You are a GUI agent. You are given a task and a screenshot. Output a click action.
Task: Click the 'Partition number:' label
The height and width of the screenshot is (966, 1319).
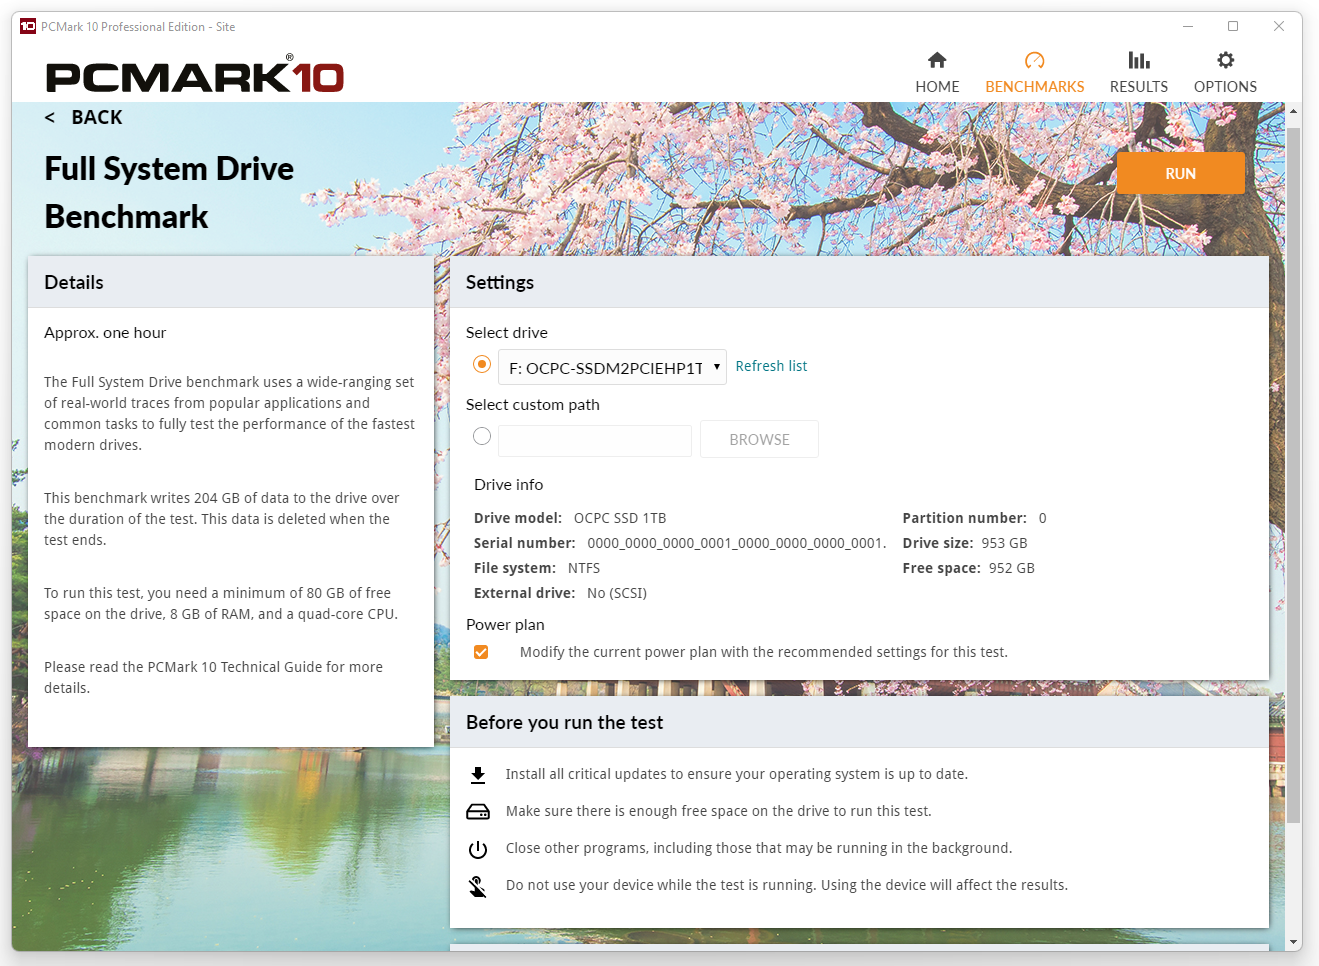pos(965,518)
